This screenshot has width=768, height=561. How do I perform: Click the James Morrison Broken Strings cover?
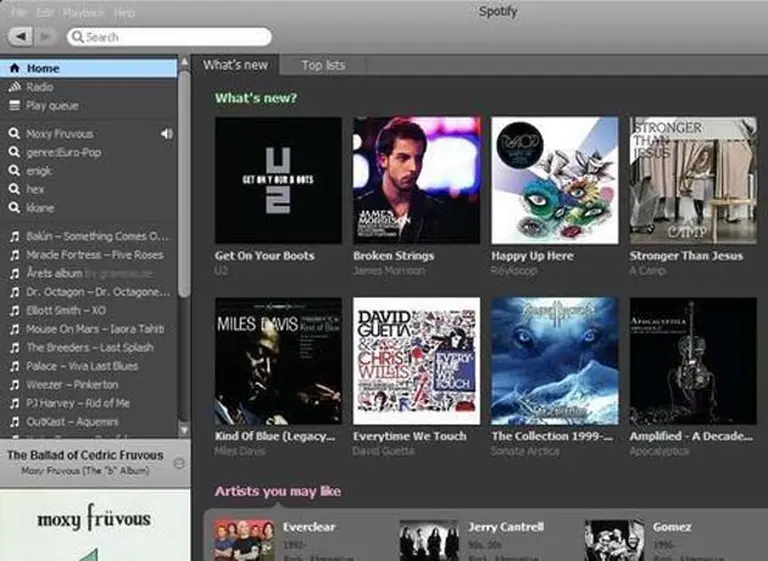(416, 180)
